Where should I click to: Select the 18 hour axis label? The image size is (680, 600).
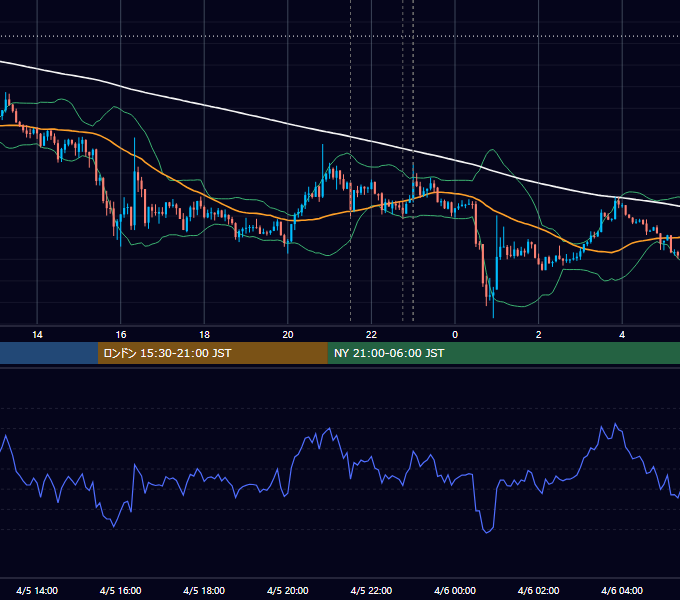click(x=204, y=335)
